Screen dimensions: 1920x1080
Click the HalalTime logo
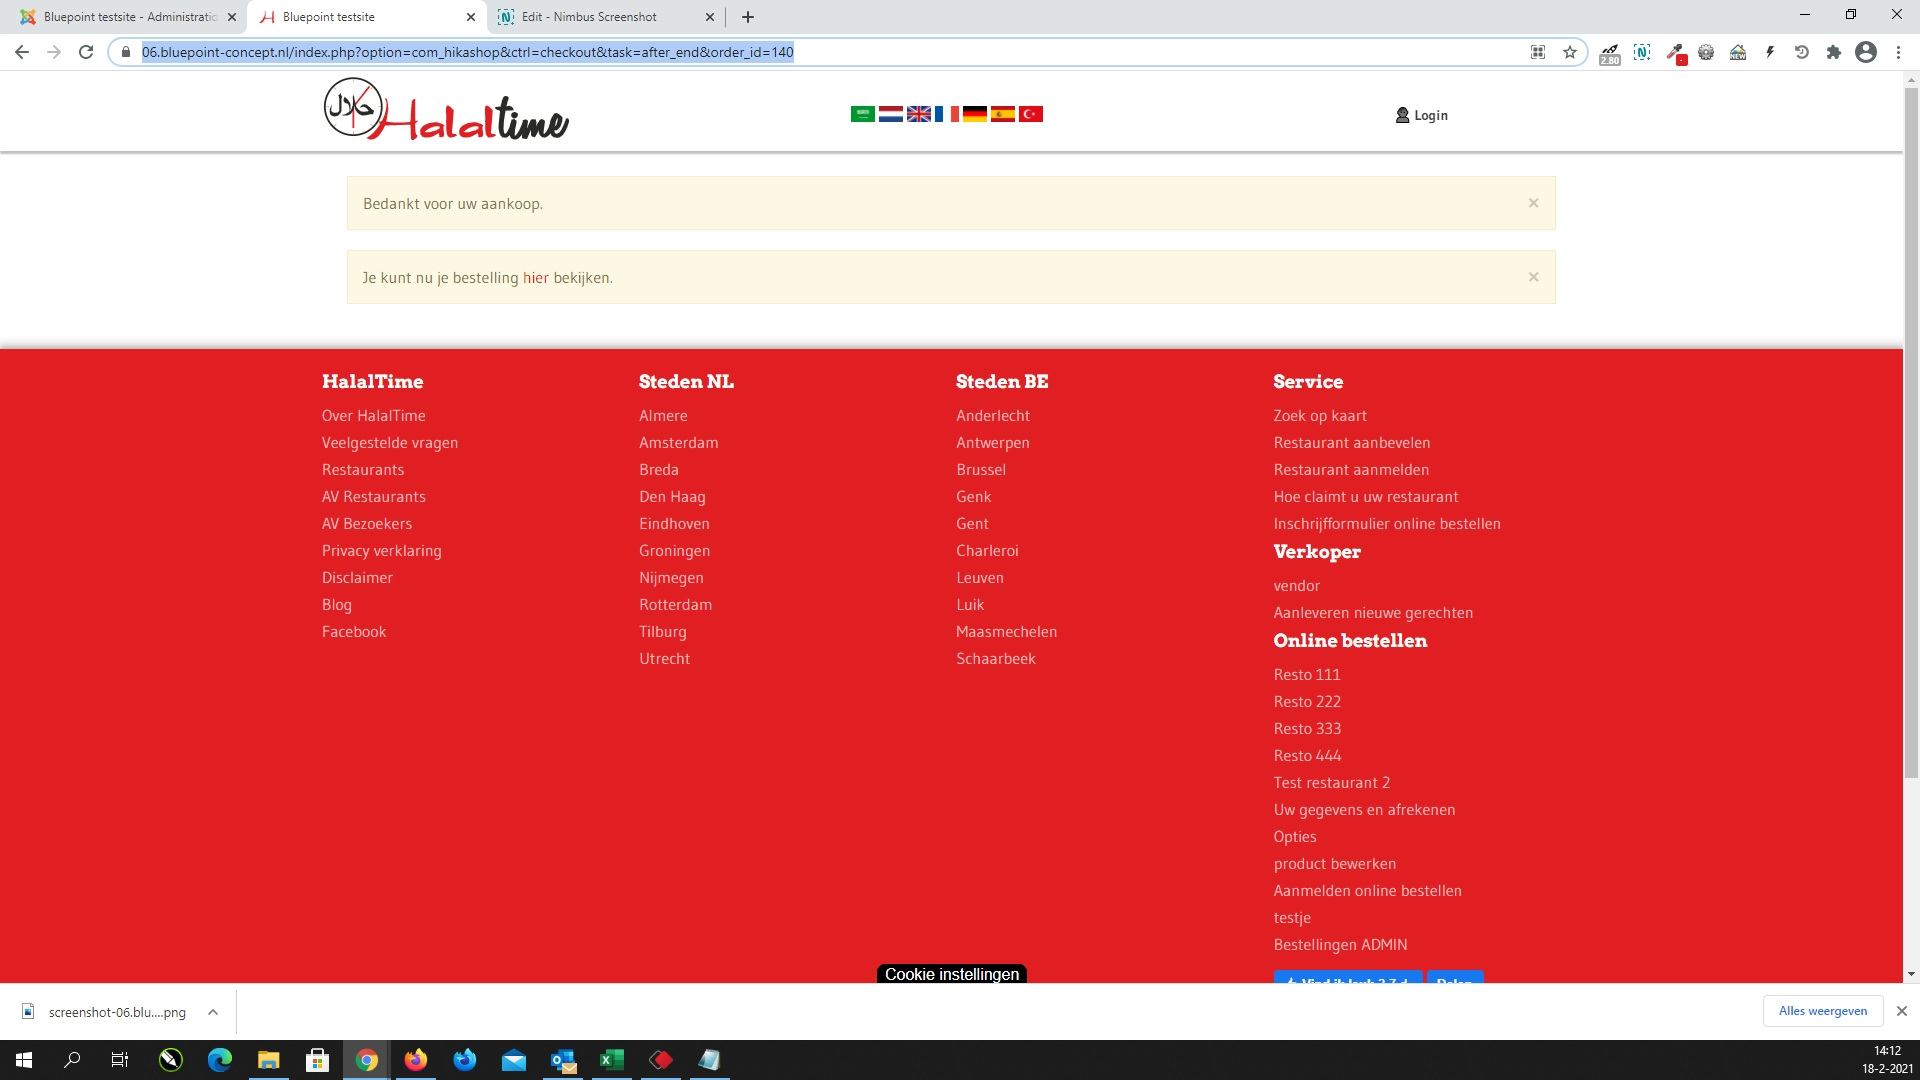point(446,110)
